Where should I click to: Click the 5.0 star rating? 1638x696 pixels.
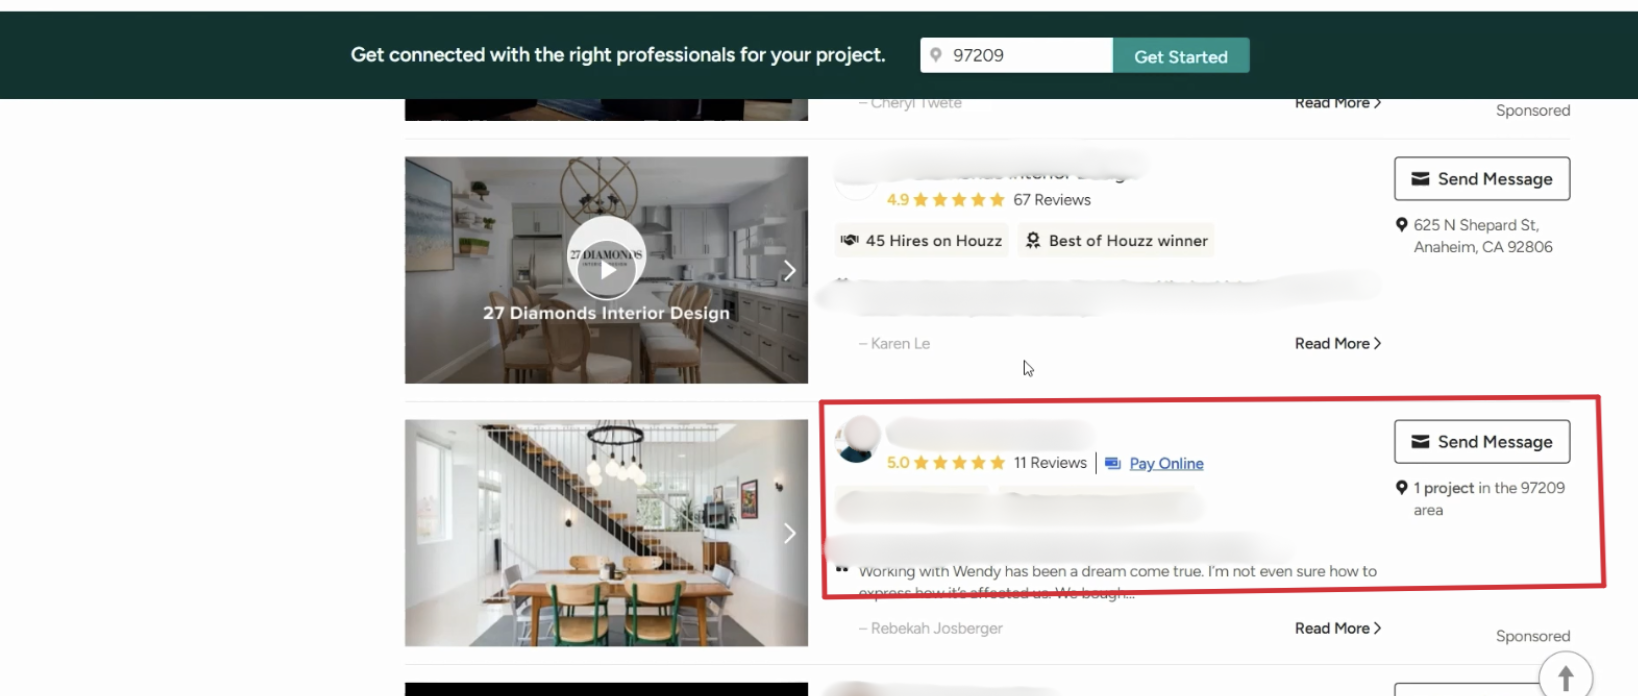coord(945,463)
